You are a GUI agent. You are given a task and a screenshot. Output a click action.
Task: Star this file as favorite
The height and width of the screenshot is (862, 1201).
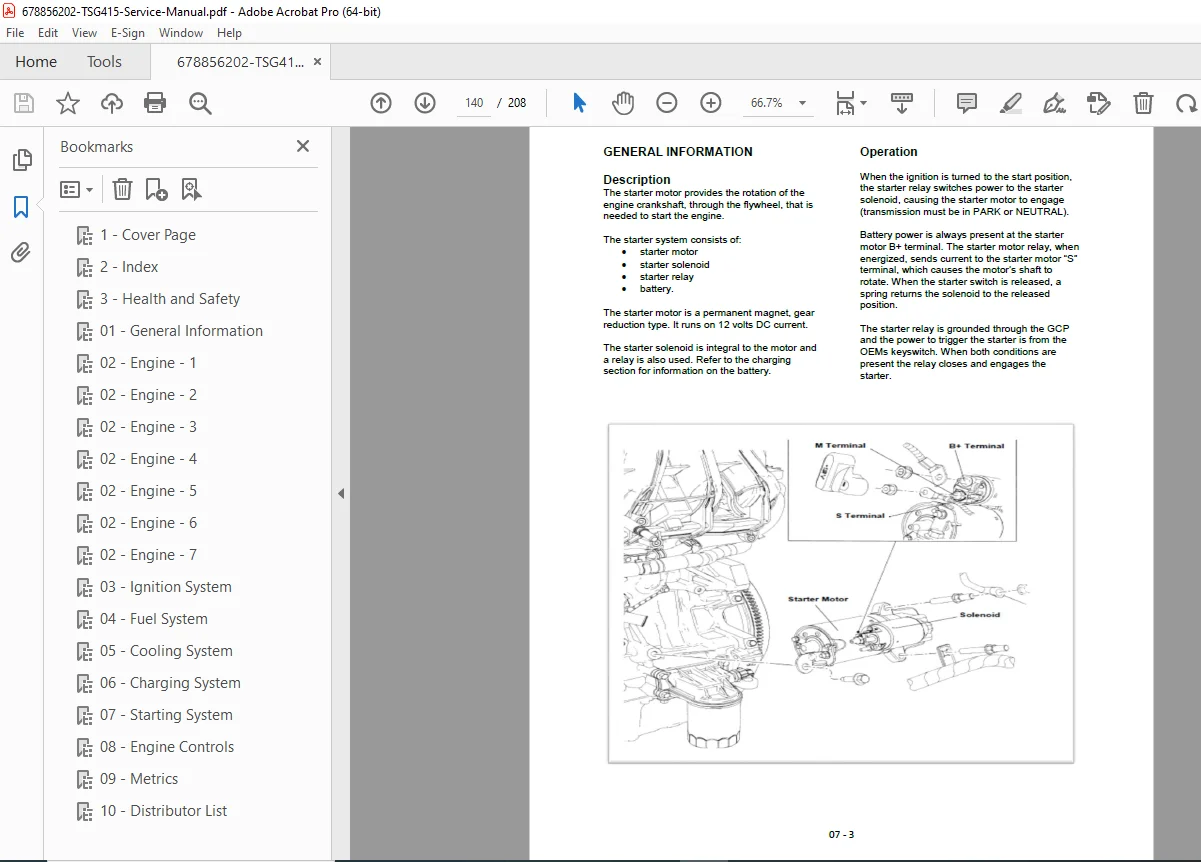pos(68,103)
